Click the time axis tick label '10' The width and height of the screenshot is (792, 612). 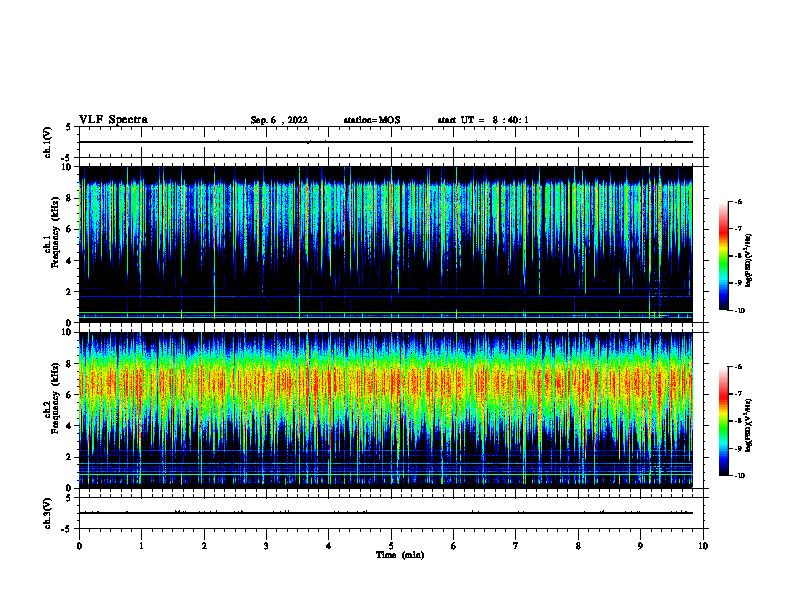(x=703, y=546)
